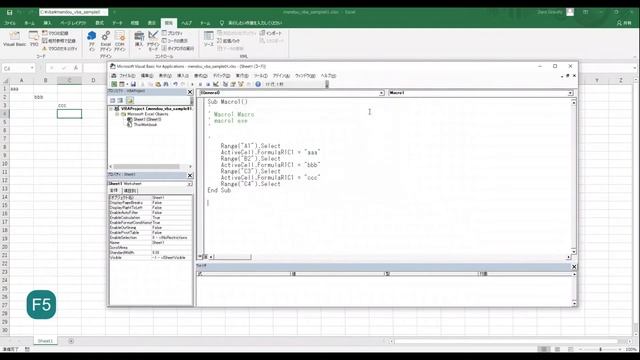Click インポート in the XML group
The image size is (640, 360).
click(x=271, y=33)
